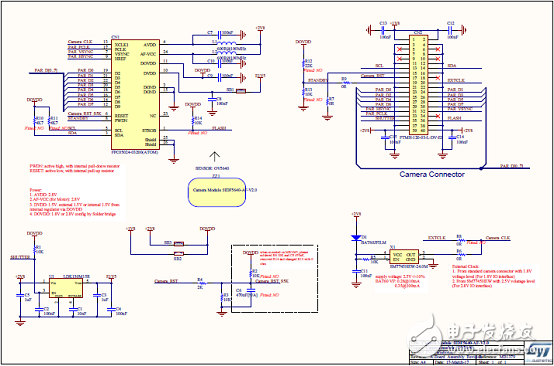Click the CN2 40-pin connector body
The height and width of the screenshot is (366, 554).
pos(419,83)
